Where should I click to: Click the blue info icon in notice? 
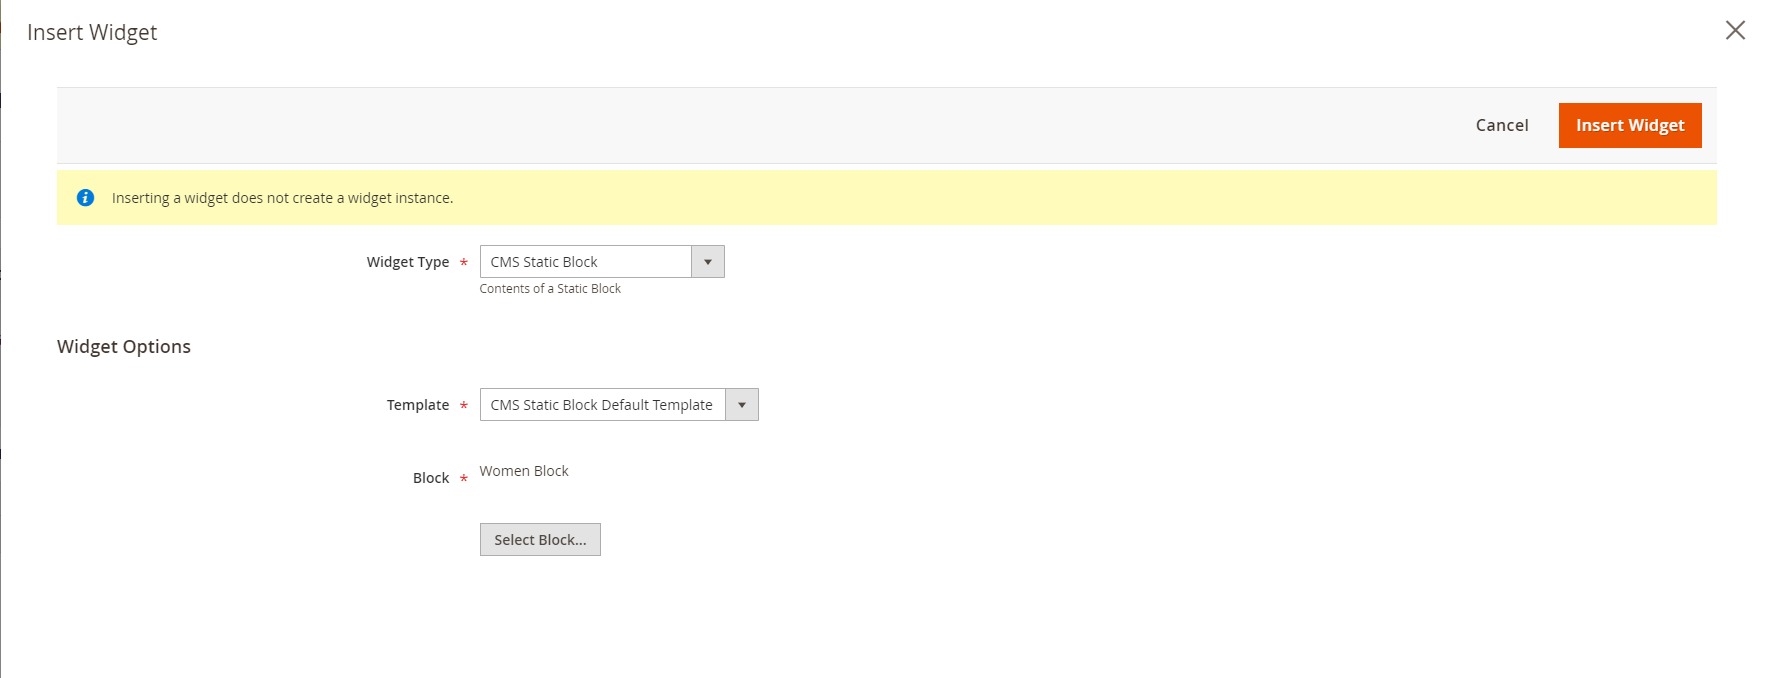pyautogui.click(x=86, y=198)
